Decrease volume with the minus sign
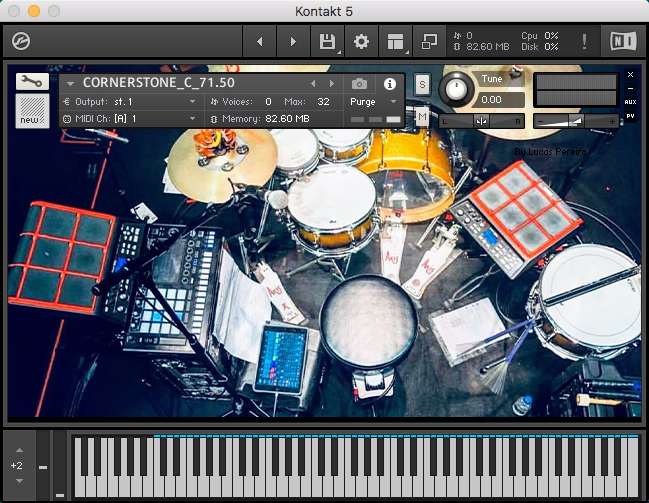 [540, 122]
